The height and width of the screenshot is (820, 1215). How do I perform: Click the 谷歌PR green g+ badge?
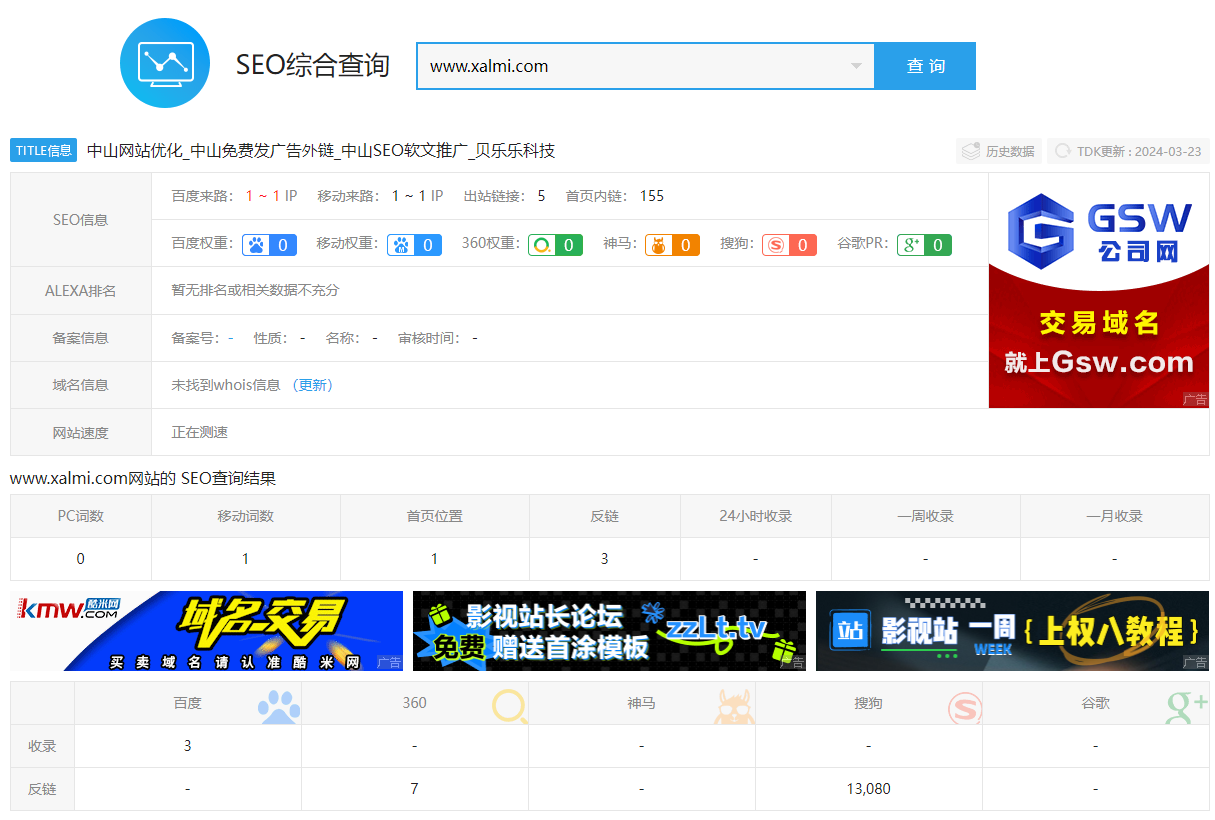[x=924, y=244]
